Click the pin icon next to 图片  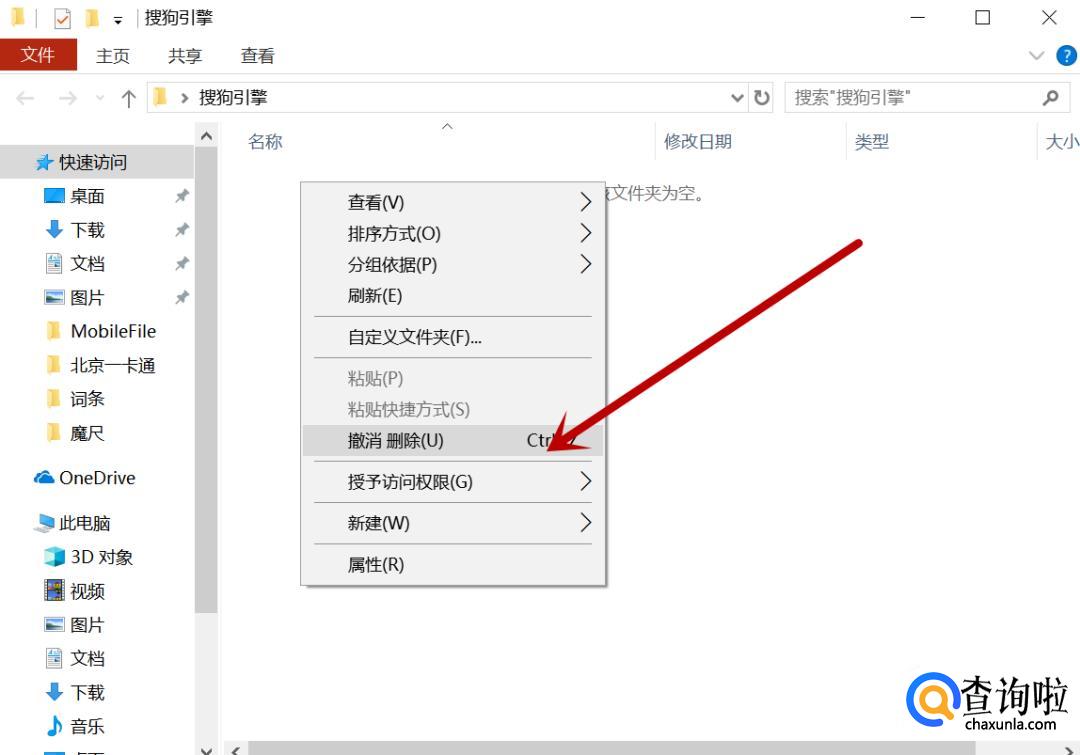point(182,298)
